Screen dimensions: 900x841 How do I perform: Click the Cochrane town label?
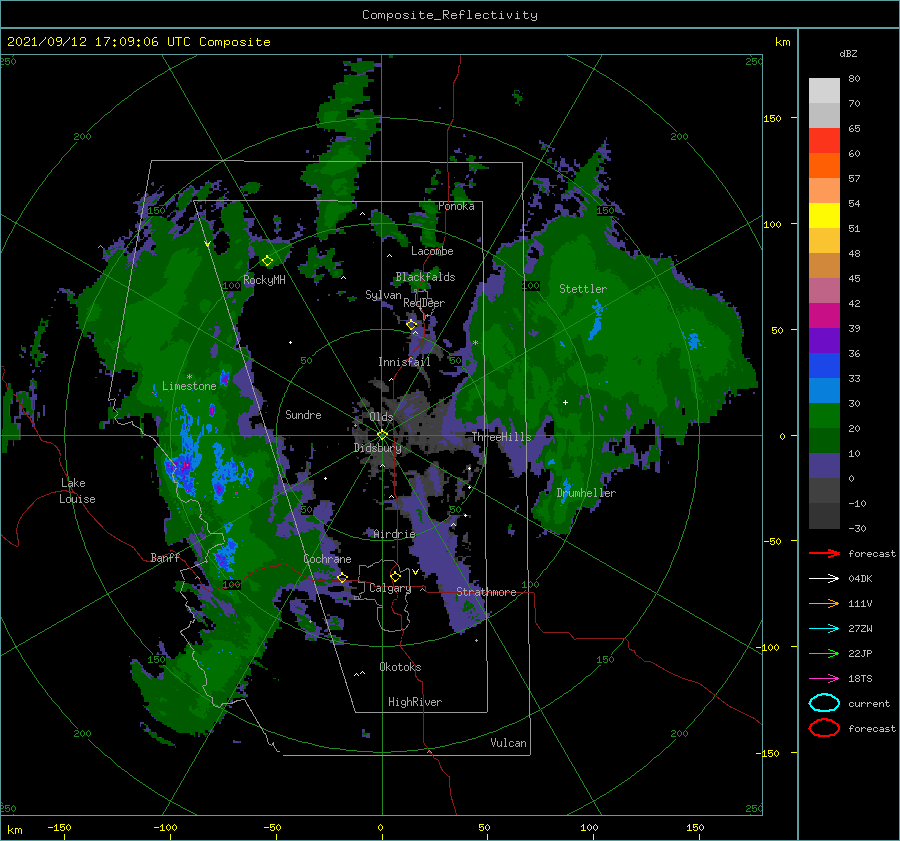327,559
